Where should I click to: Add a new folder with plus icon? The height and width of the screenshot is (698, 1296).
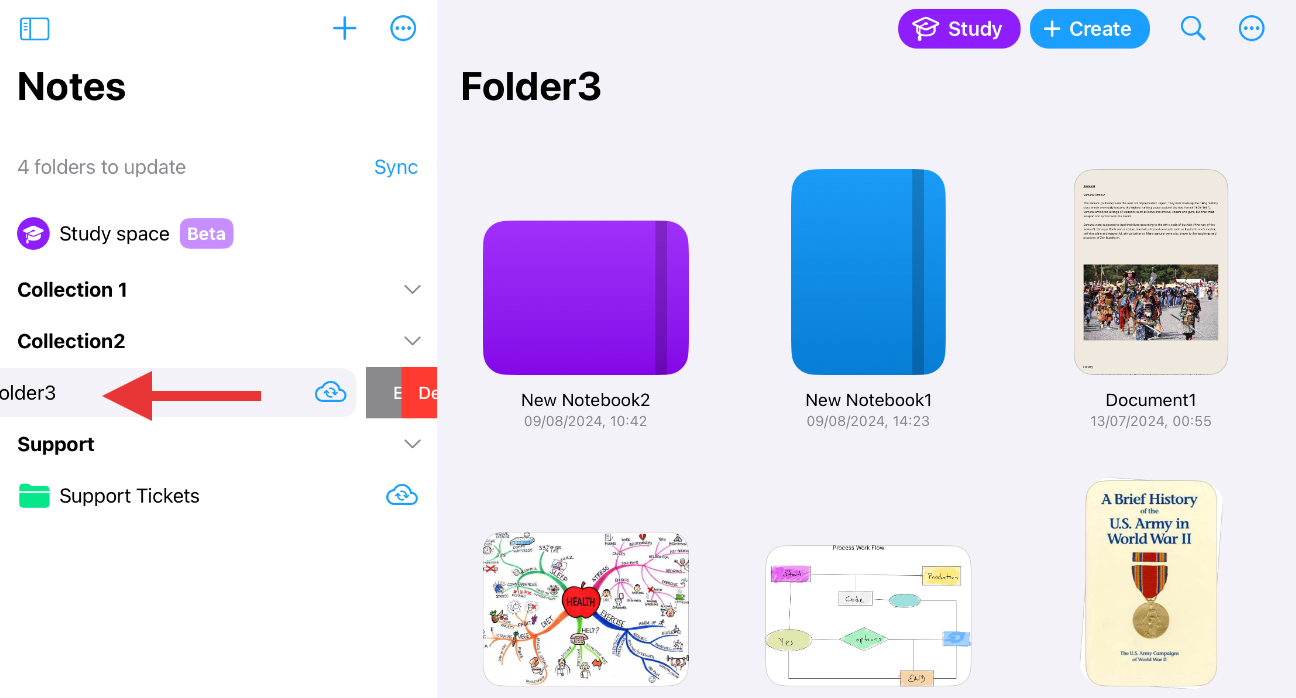[x=344, y=28]
